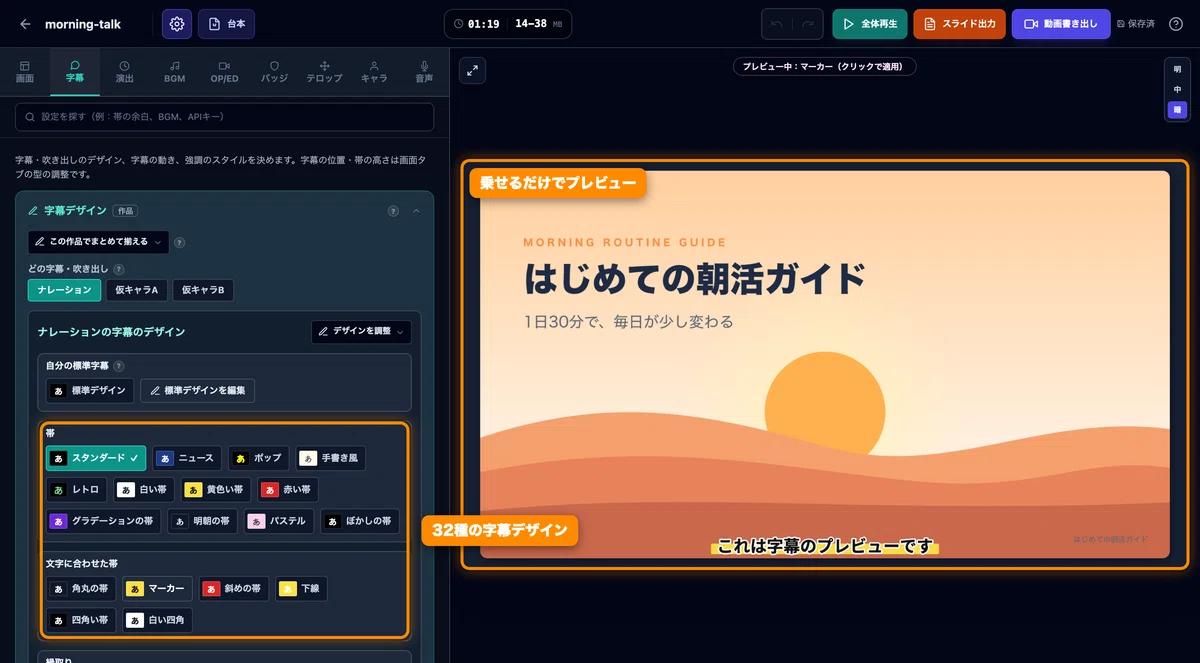Choose the 手書き風 band design
This screenshot has width=1200, height=663.
[331, 458]
